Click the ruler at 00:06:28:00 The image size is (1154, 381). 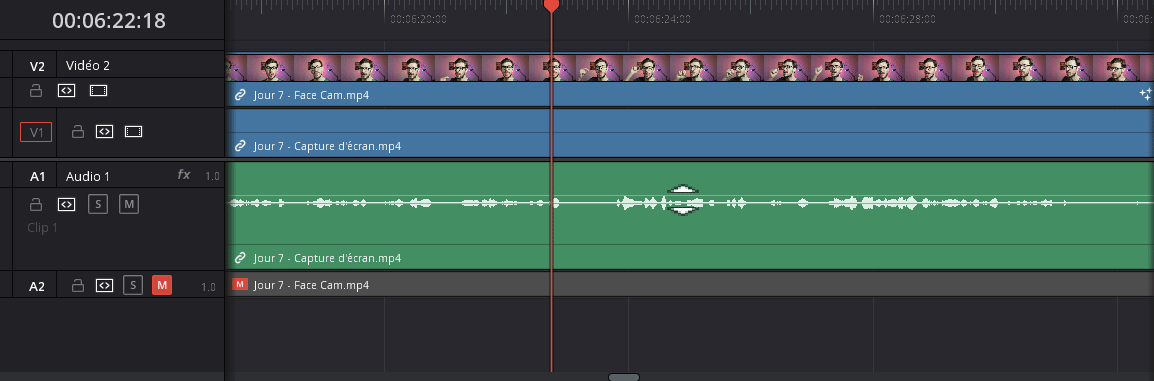click(x=907, y=19)
